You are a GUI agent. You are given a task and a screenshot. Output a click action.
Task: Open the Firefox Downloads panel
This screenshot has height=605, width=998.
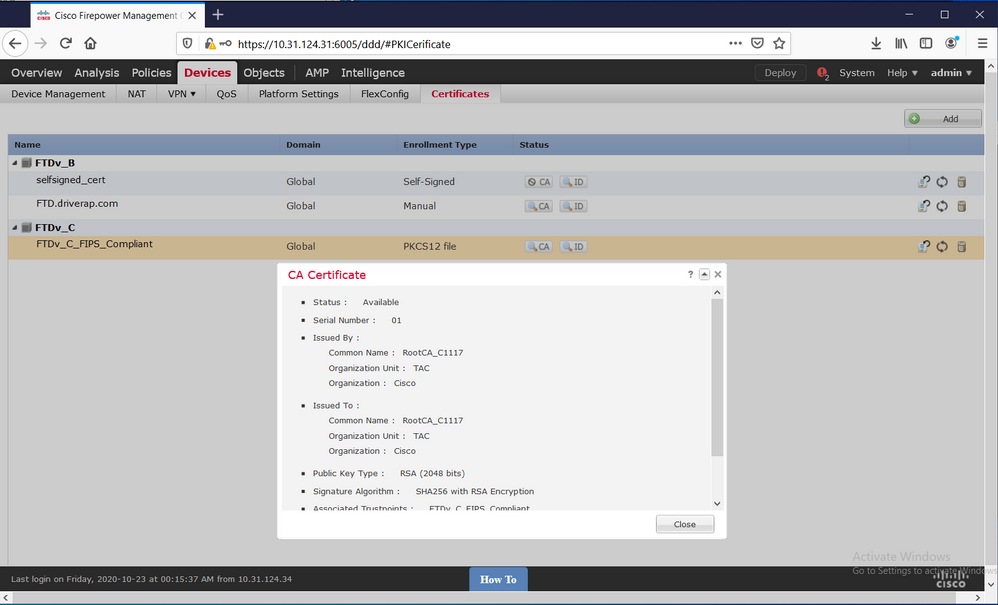pyautogui.click(x=876, y=43)
